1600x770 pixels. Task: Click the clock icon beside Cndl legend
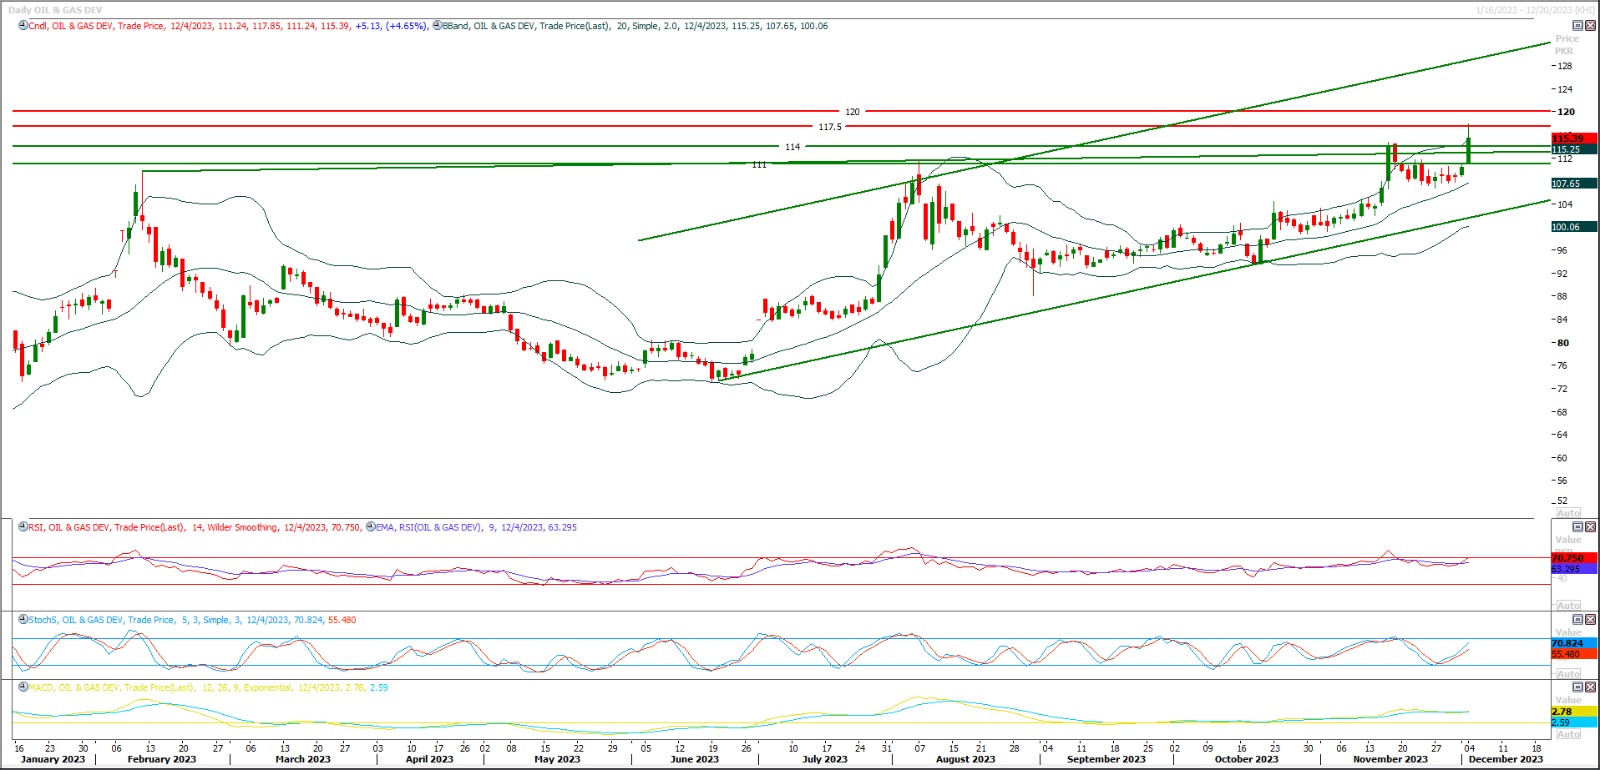click(x=23, y=26)
